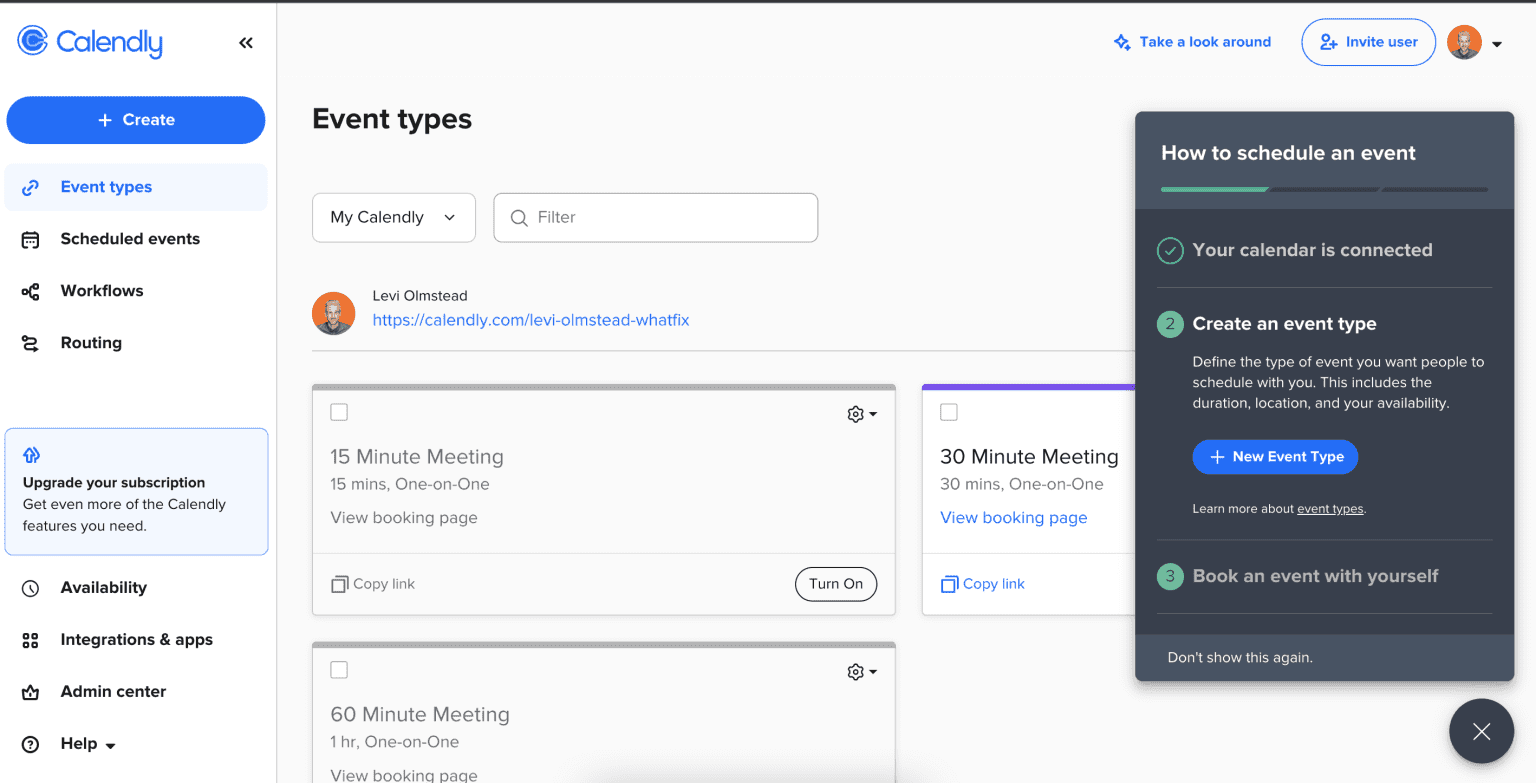
Task: Click the sparkle icon beside Take a look around
Action: pyautogui.click(x=1122, y=42)
